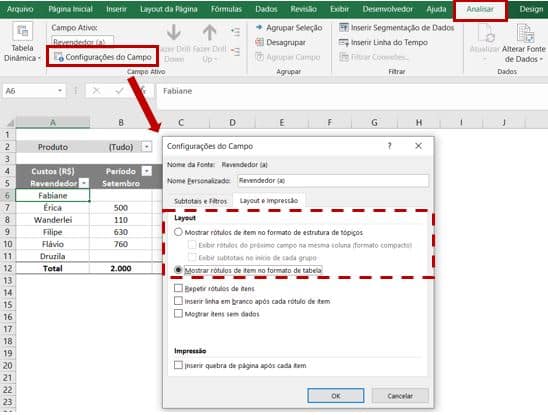Open the Desenvolvedor tab
The width and height of the screenshot is (548, 415).
point(388,9)
